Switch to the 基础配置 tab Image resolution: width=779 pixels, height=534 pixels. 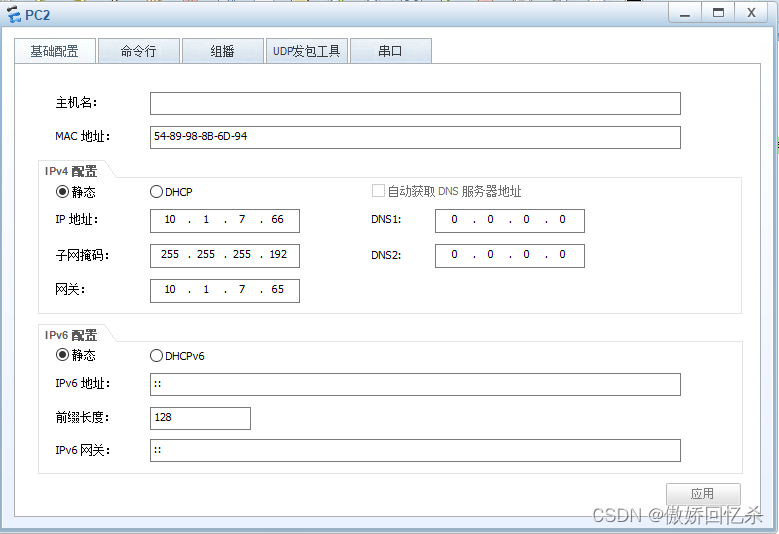click(x=55, y=51)
